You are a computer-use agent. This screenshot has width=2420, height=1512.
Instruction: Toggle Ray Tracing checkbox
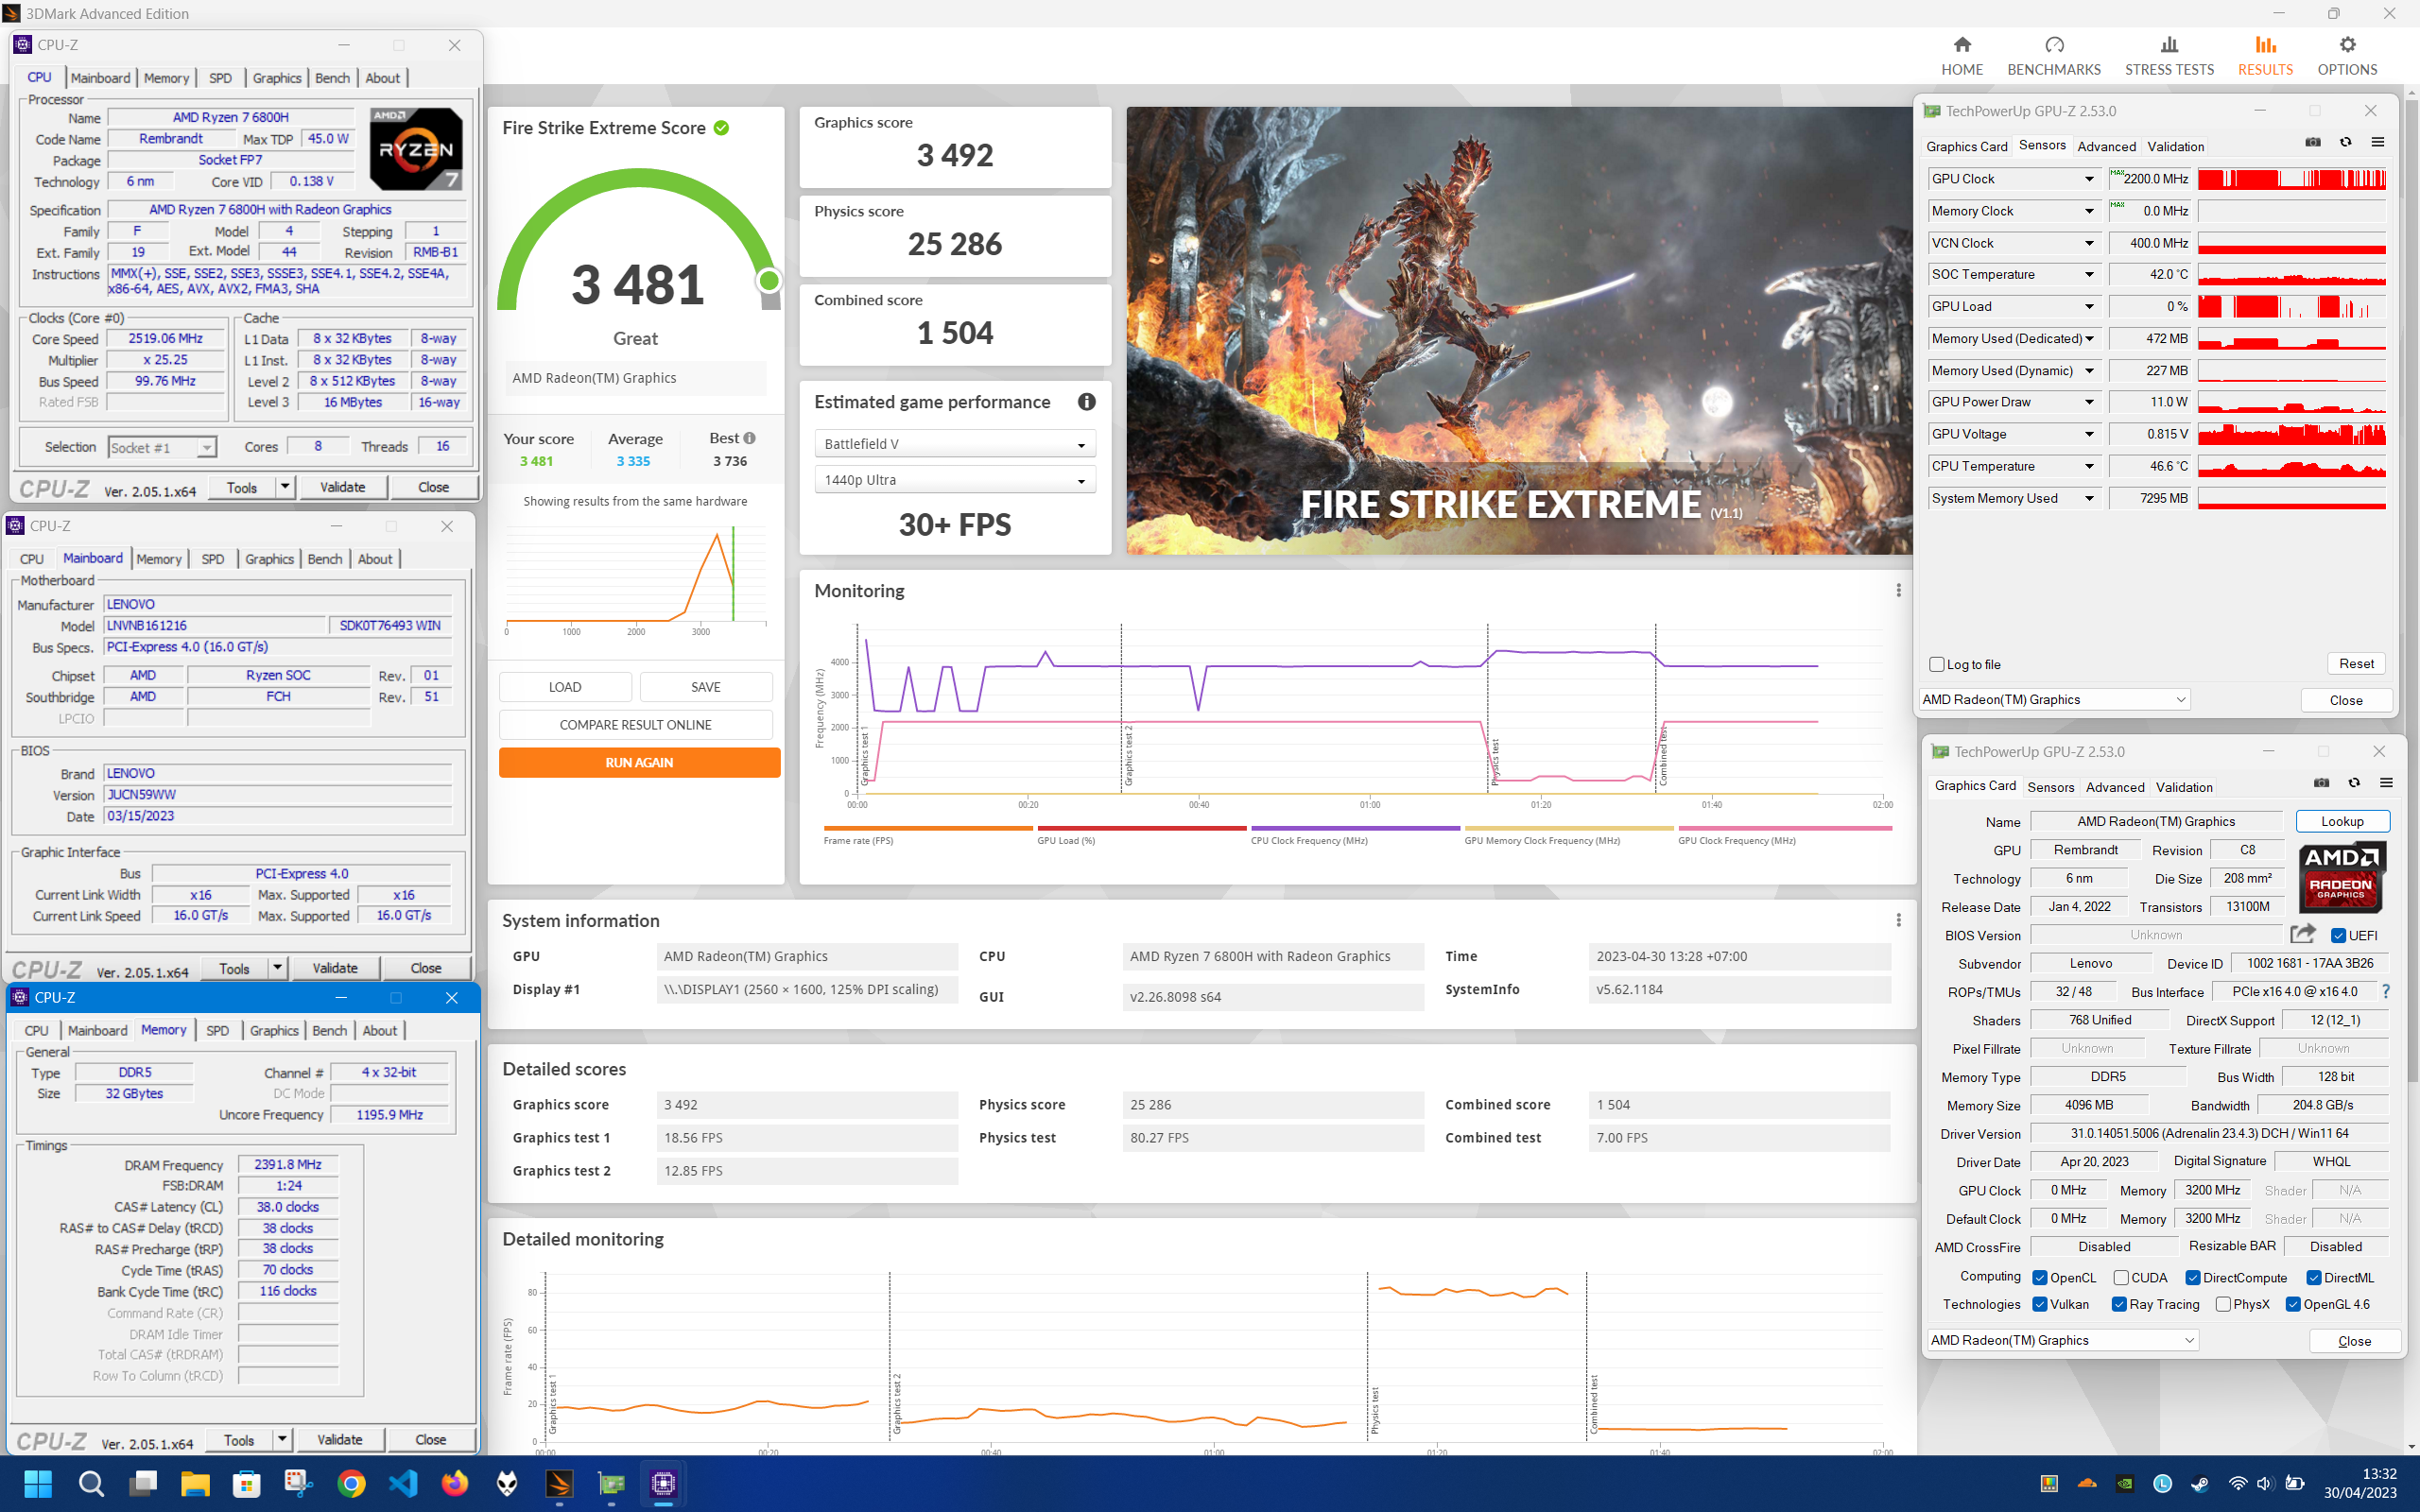2119,1304
